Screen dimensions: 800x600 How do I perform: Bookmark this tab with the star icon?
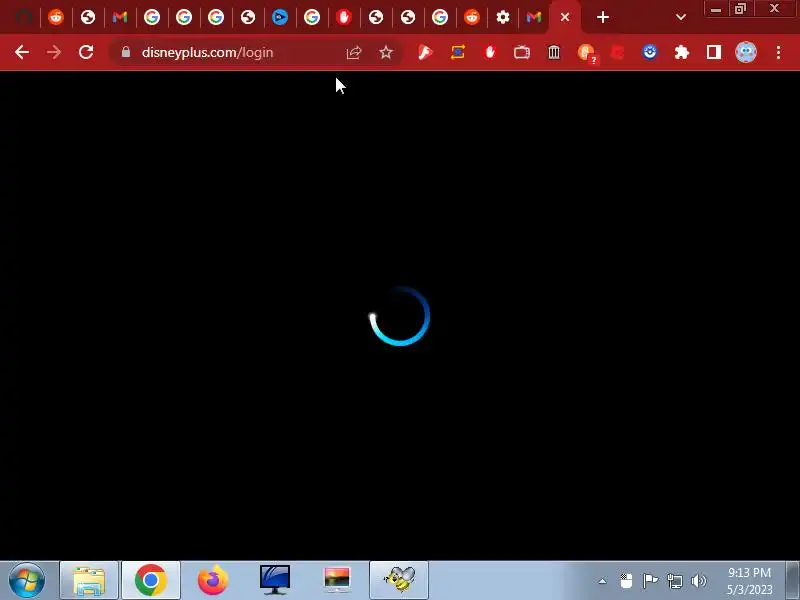(386, 52)
